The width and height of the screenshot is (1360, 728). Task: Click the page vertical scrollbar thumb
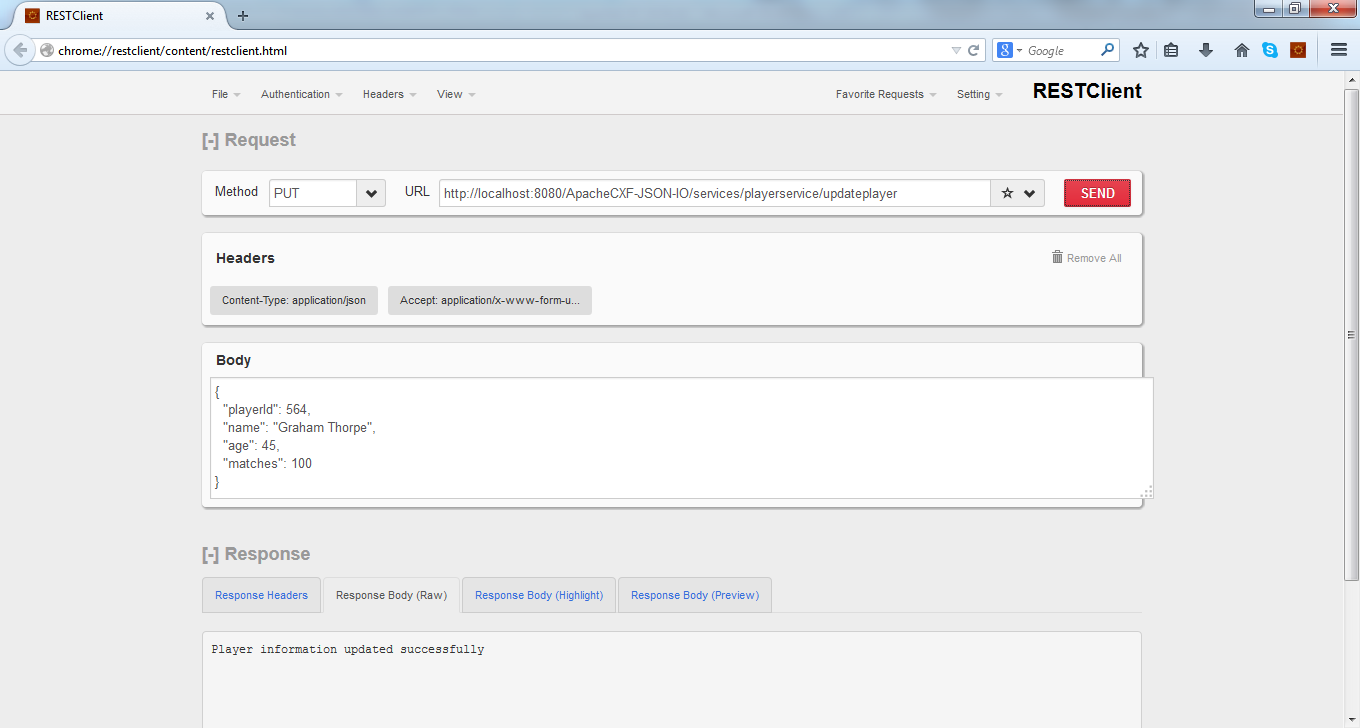1351,334
